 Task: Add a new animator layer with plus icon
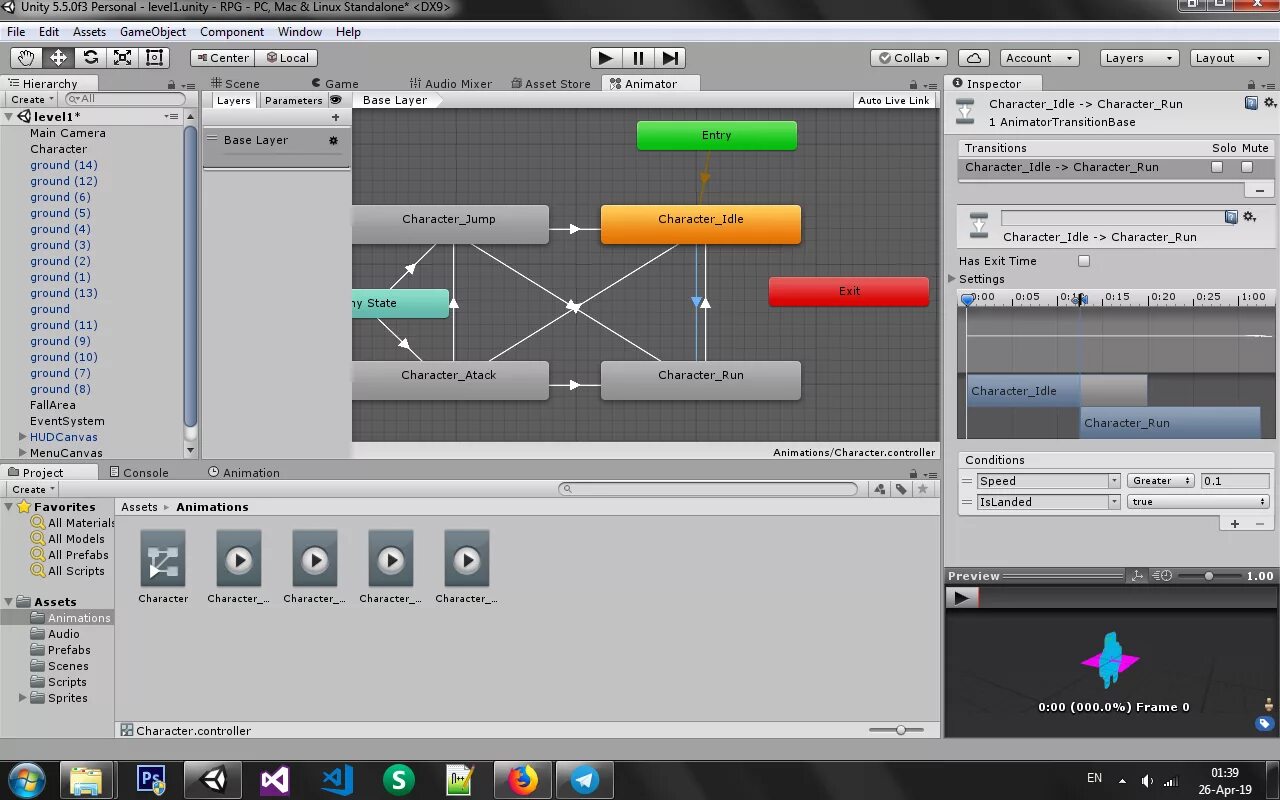(x=335, y=117)
